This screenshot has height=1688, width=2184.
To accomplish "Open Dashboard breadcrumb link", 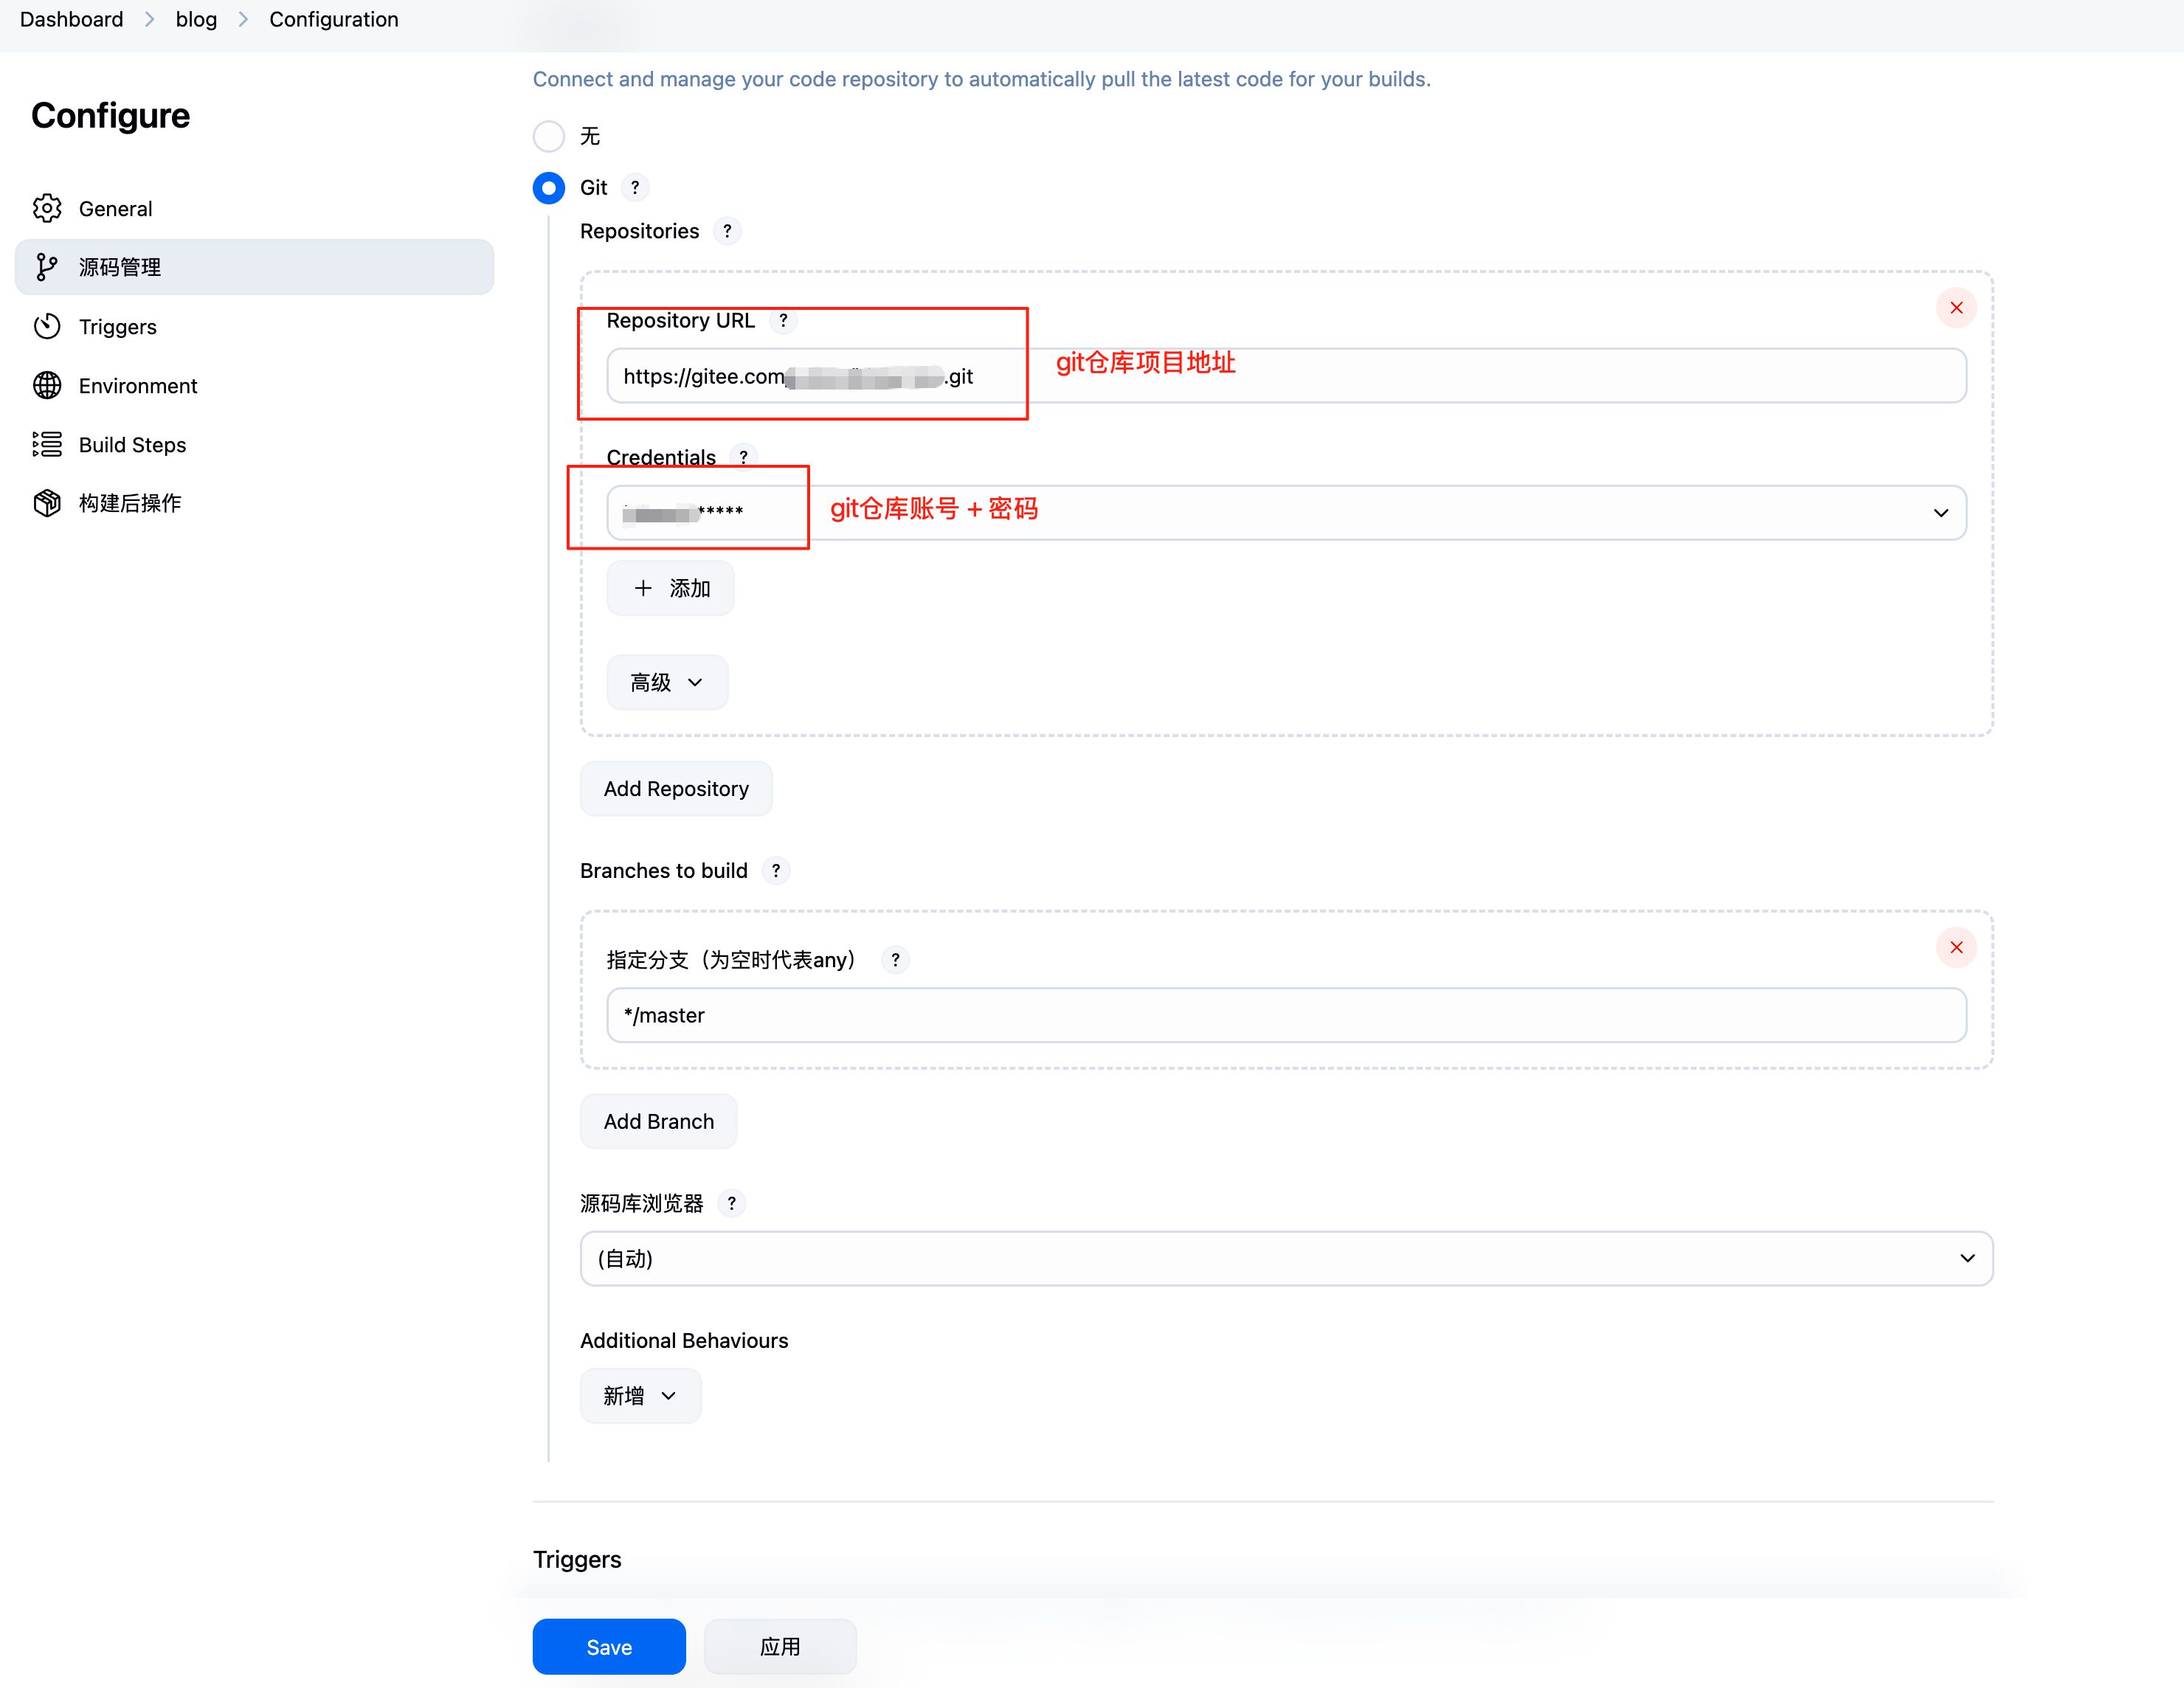I will click(72, 19).
